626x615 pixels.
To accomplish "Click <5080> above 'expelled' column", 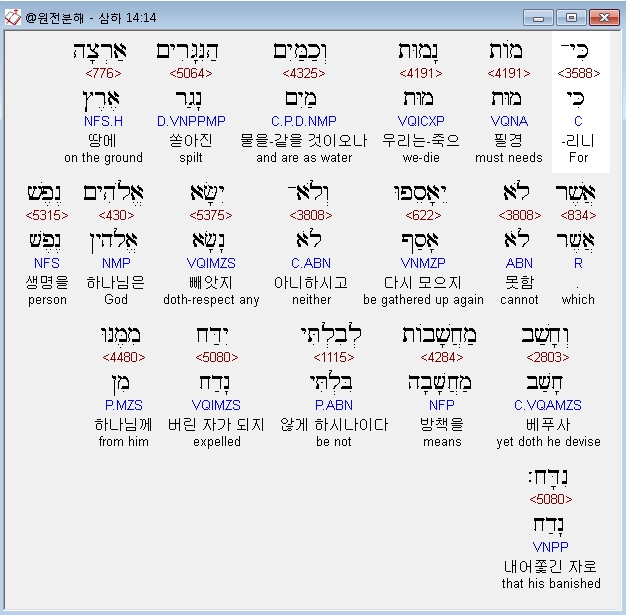I will pos(217,357).
